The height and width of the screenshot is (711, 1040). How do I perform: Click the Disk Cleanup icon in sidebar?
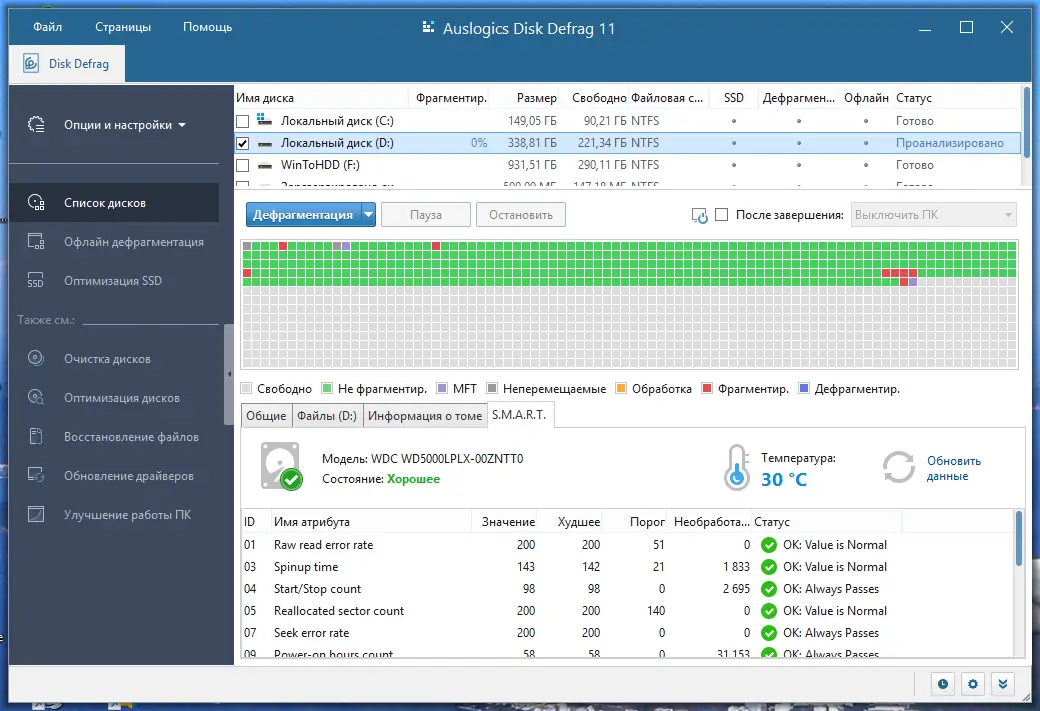tap(36, 359)
